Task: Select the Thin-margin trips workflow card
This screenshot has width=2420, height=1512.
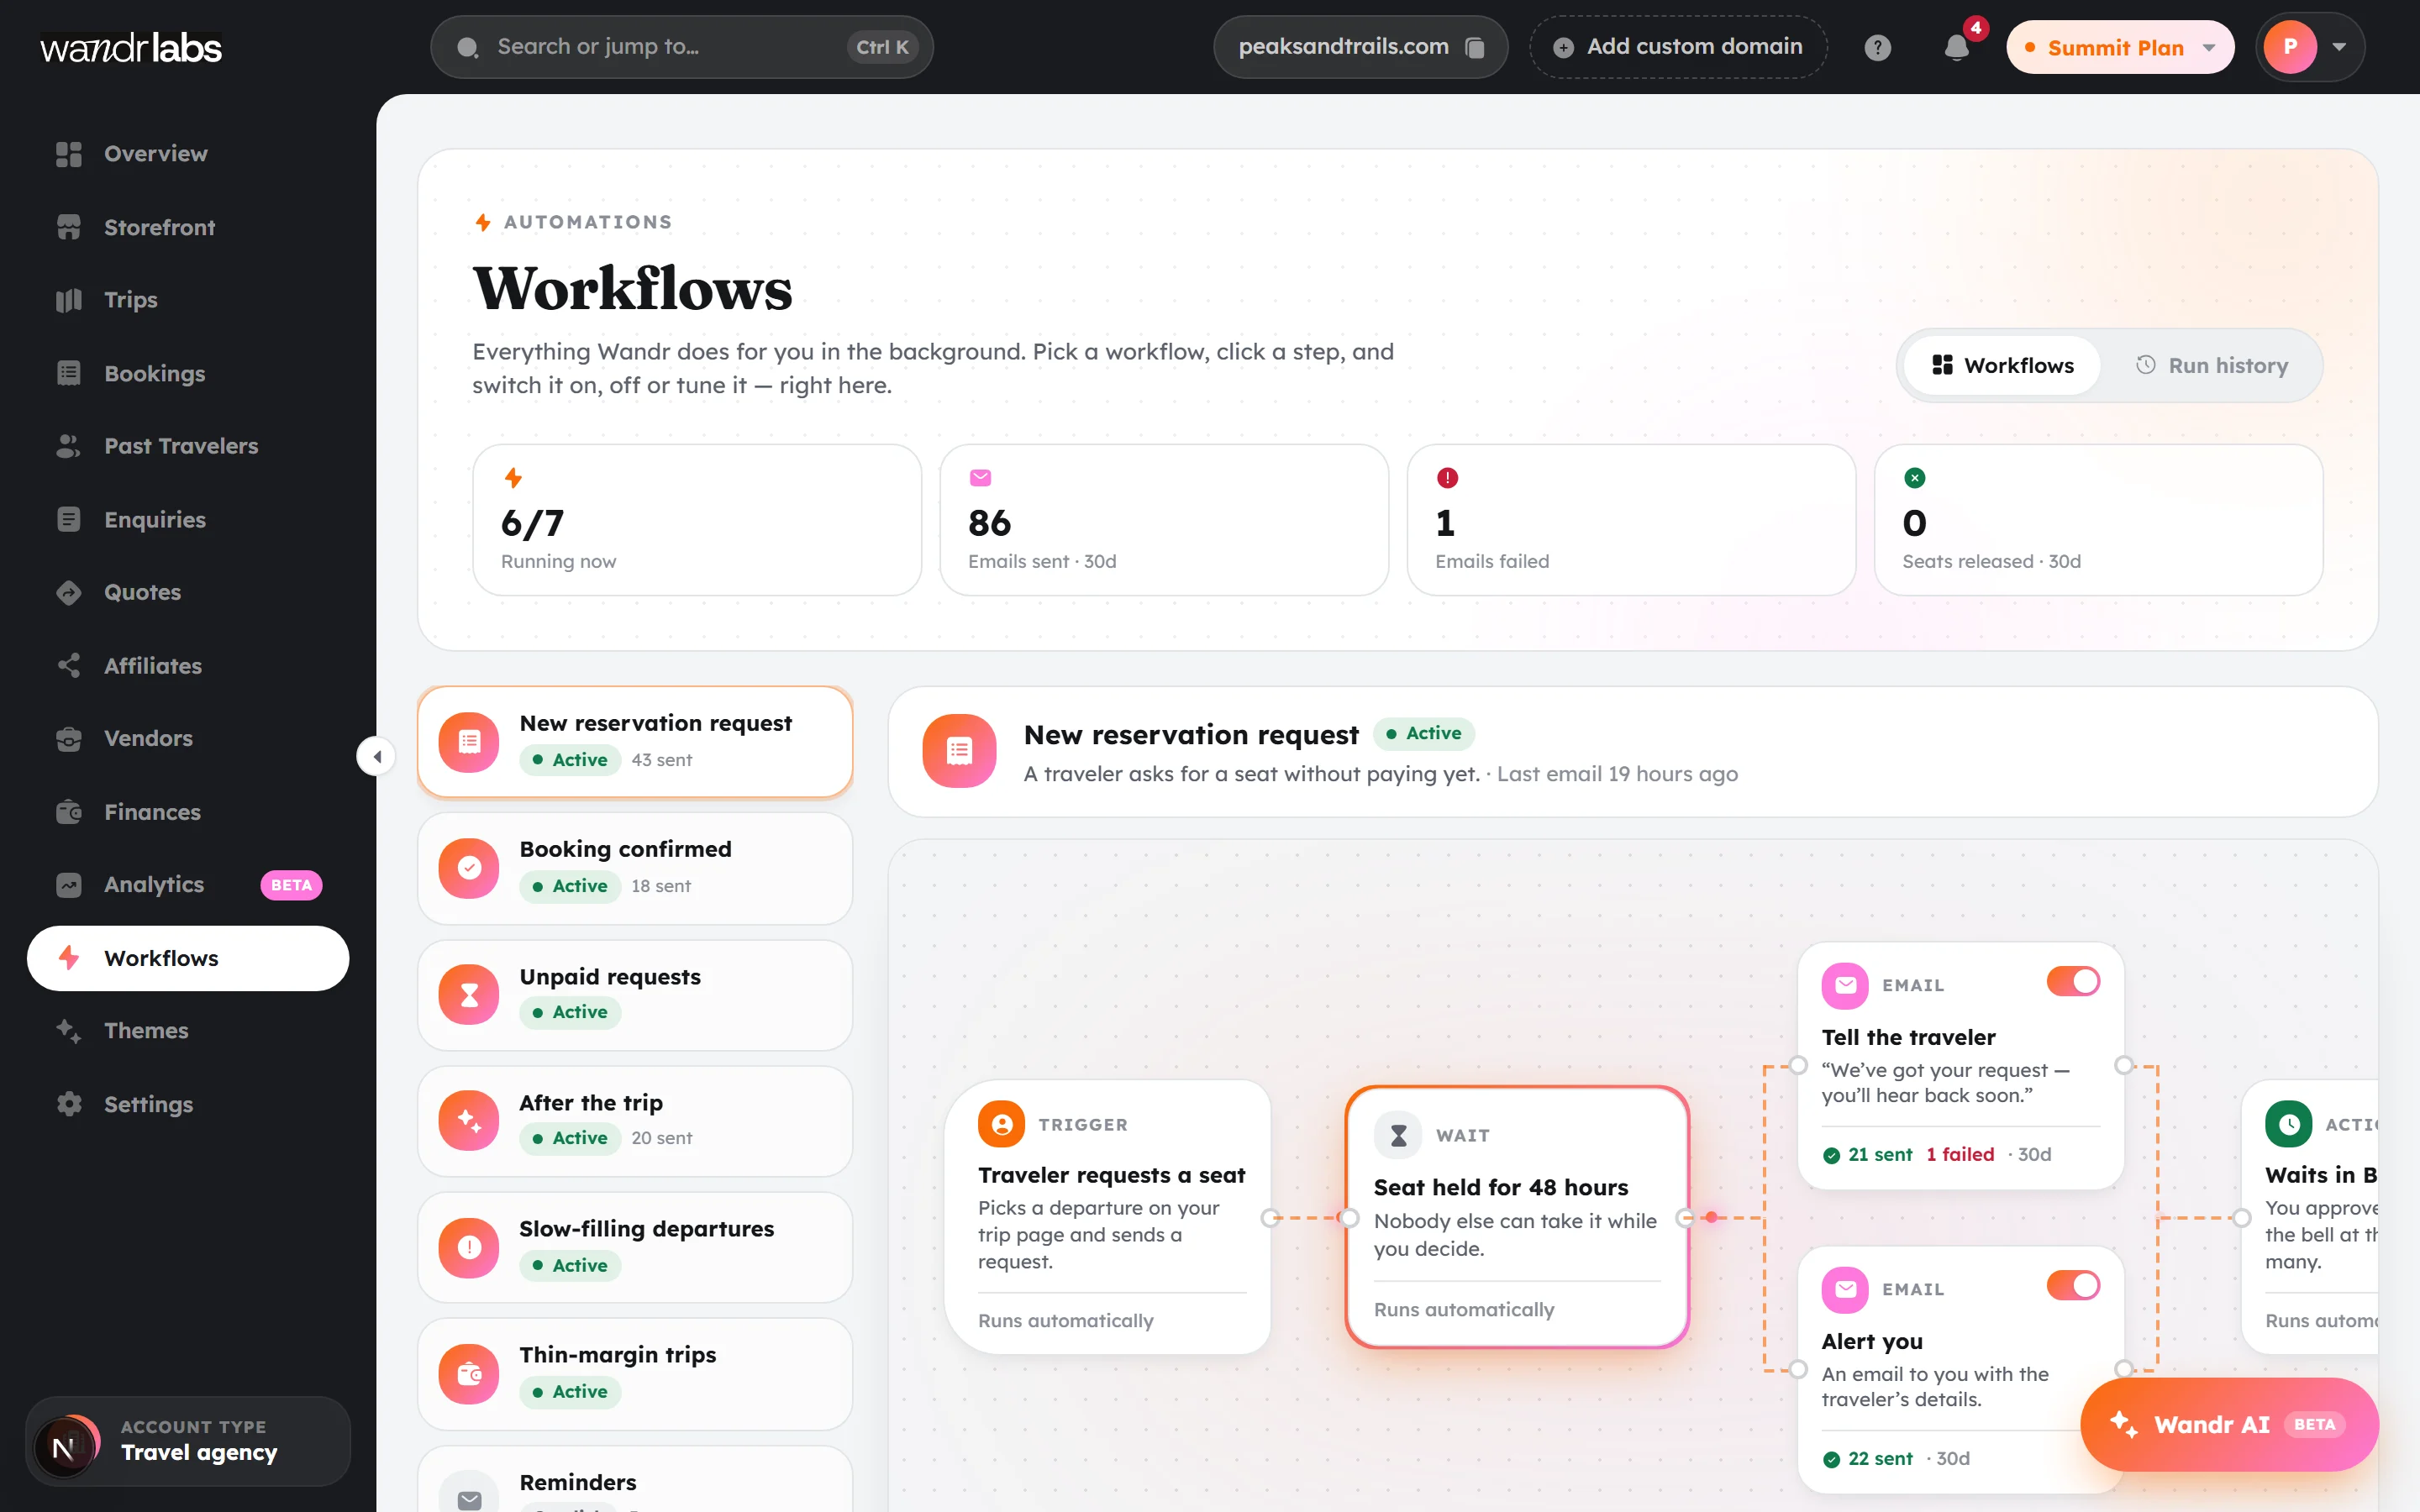Action: pos(634,1373)
